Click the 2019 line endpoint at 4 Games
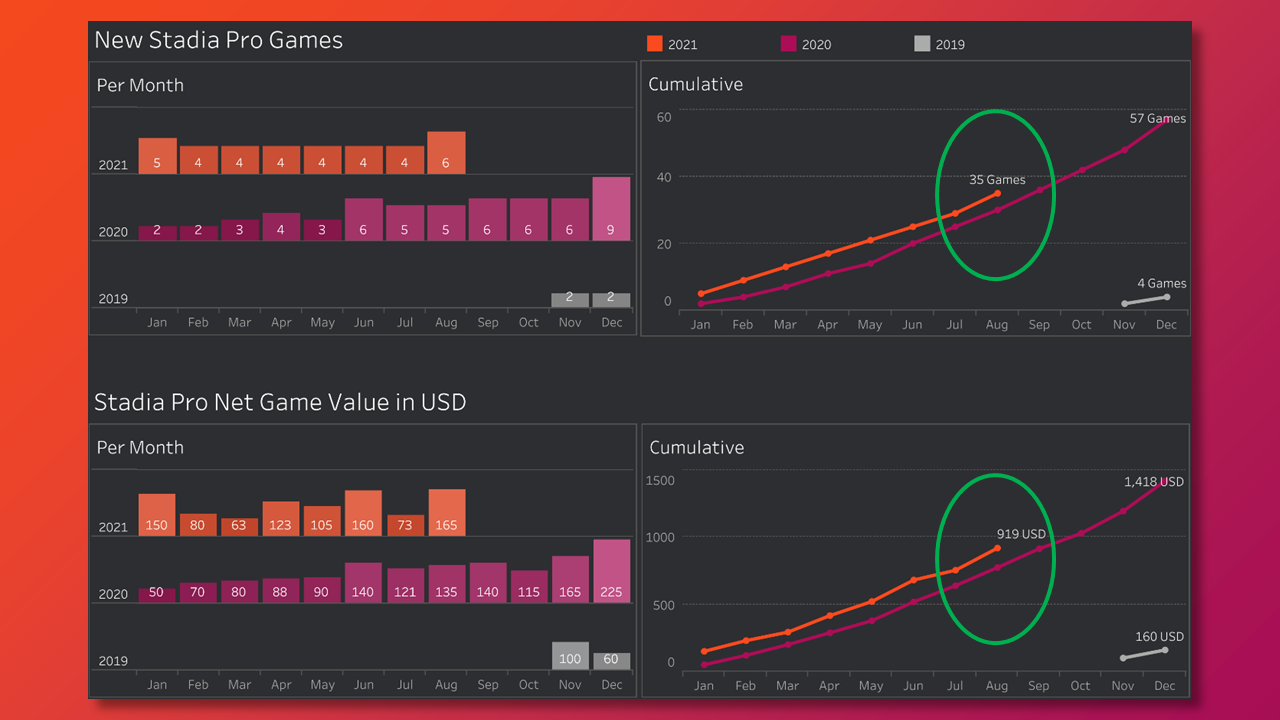 pos(1166,297)
